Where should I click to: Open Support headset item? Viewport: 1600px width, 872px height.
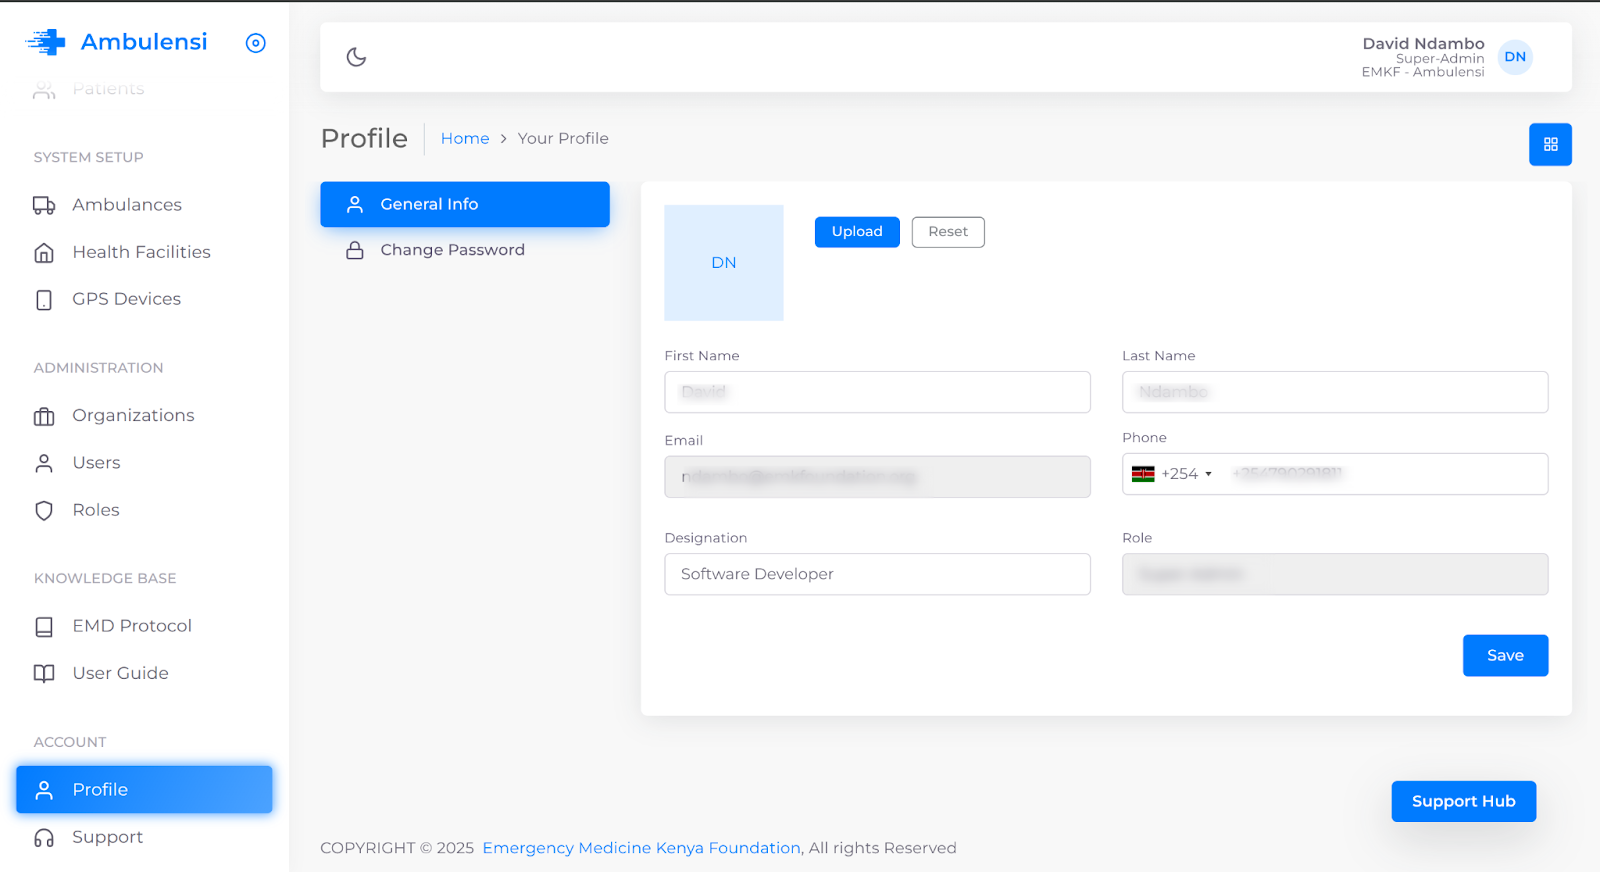click(x=107, y=837)
